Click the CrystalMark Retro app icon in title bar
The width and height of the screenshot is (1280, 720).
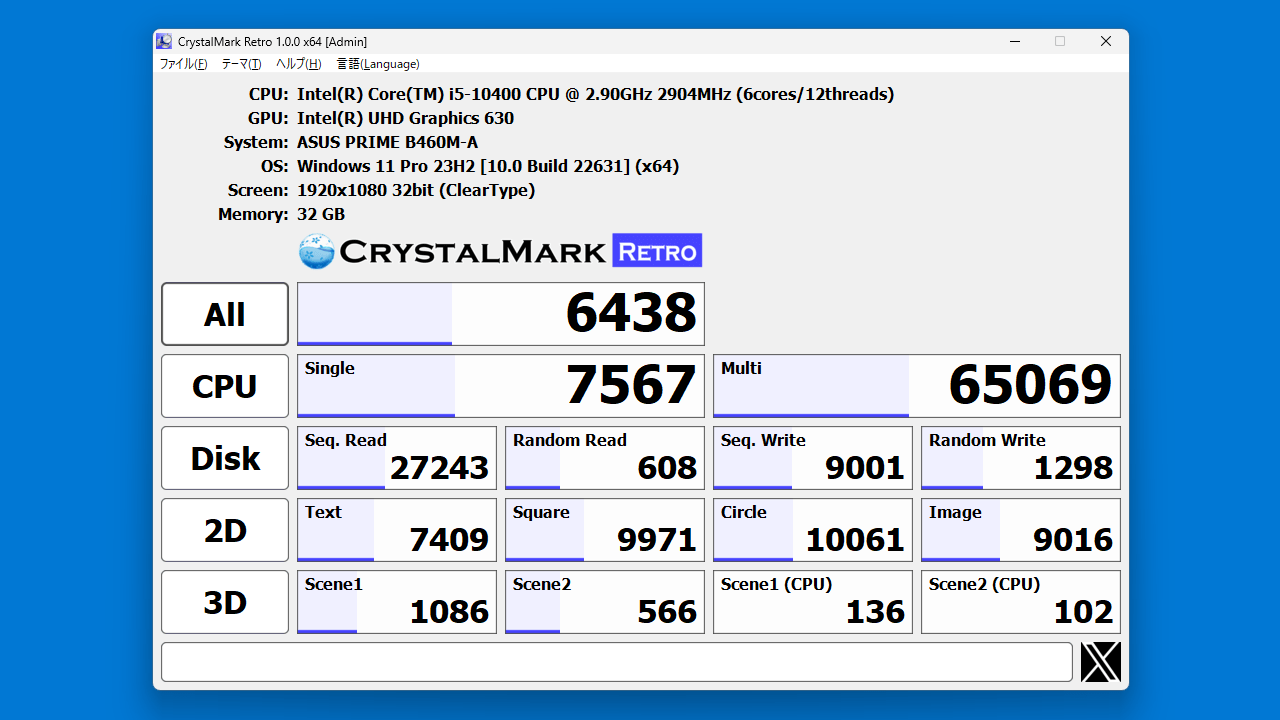point(164,41)
